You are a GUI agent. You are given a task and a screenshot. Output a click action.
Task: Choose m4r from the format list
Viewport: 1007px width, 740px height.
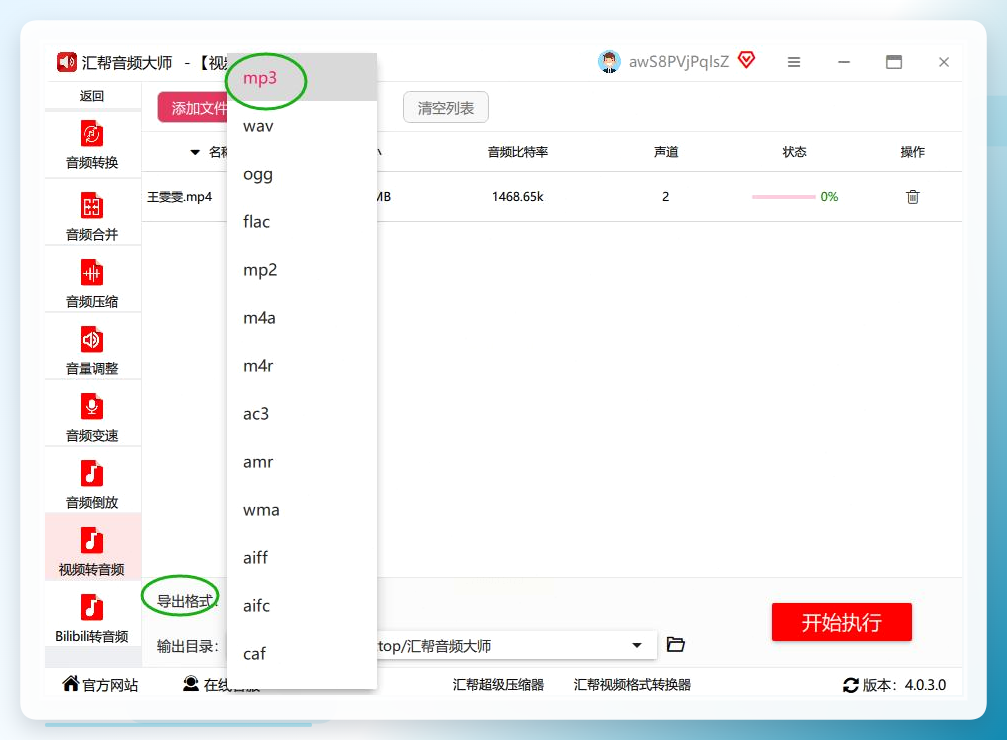click(302, 366)
